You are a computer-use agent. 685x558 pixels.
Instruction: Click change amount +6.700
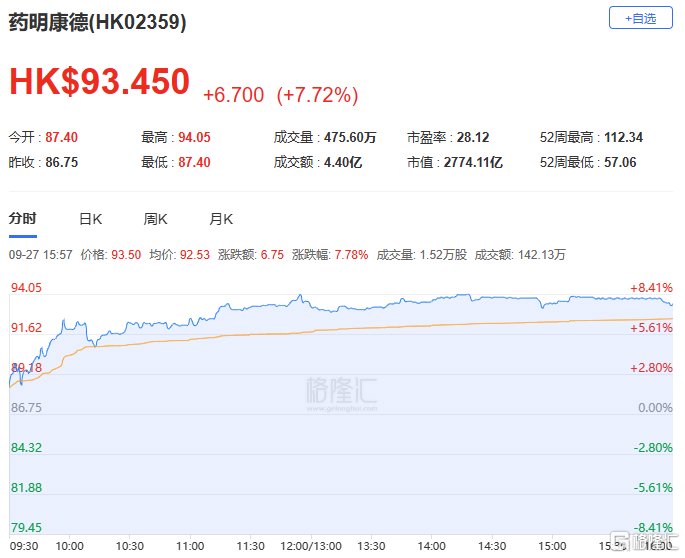pyautogui.click(x=234, y=95)
